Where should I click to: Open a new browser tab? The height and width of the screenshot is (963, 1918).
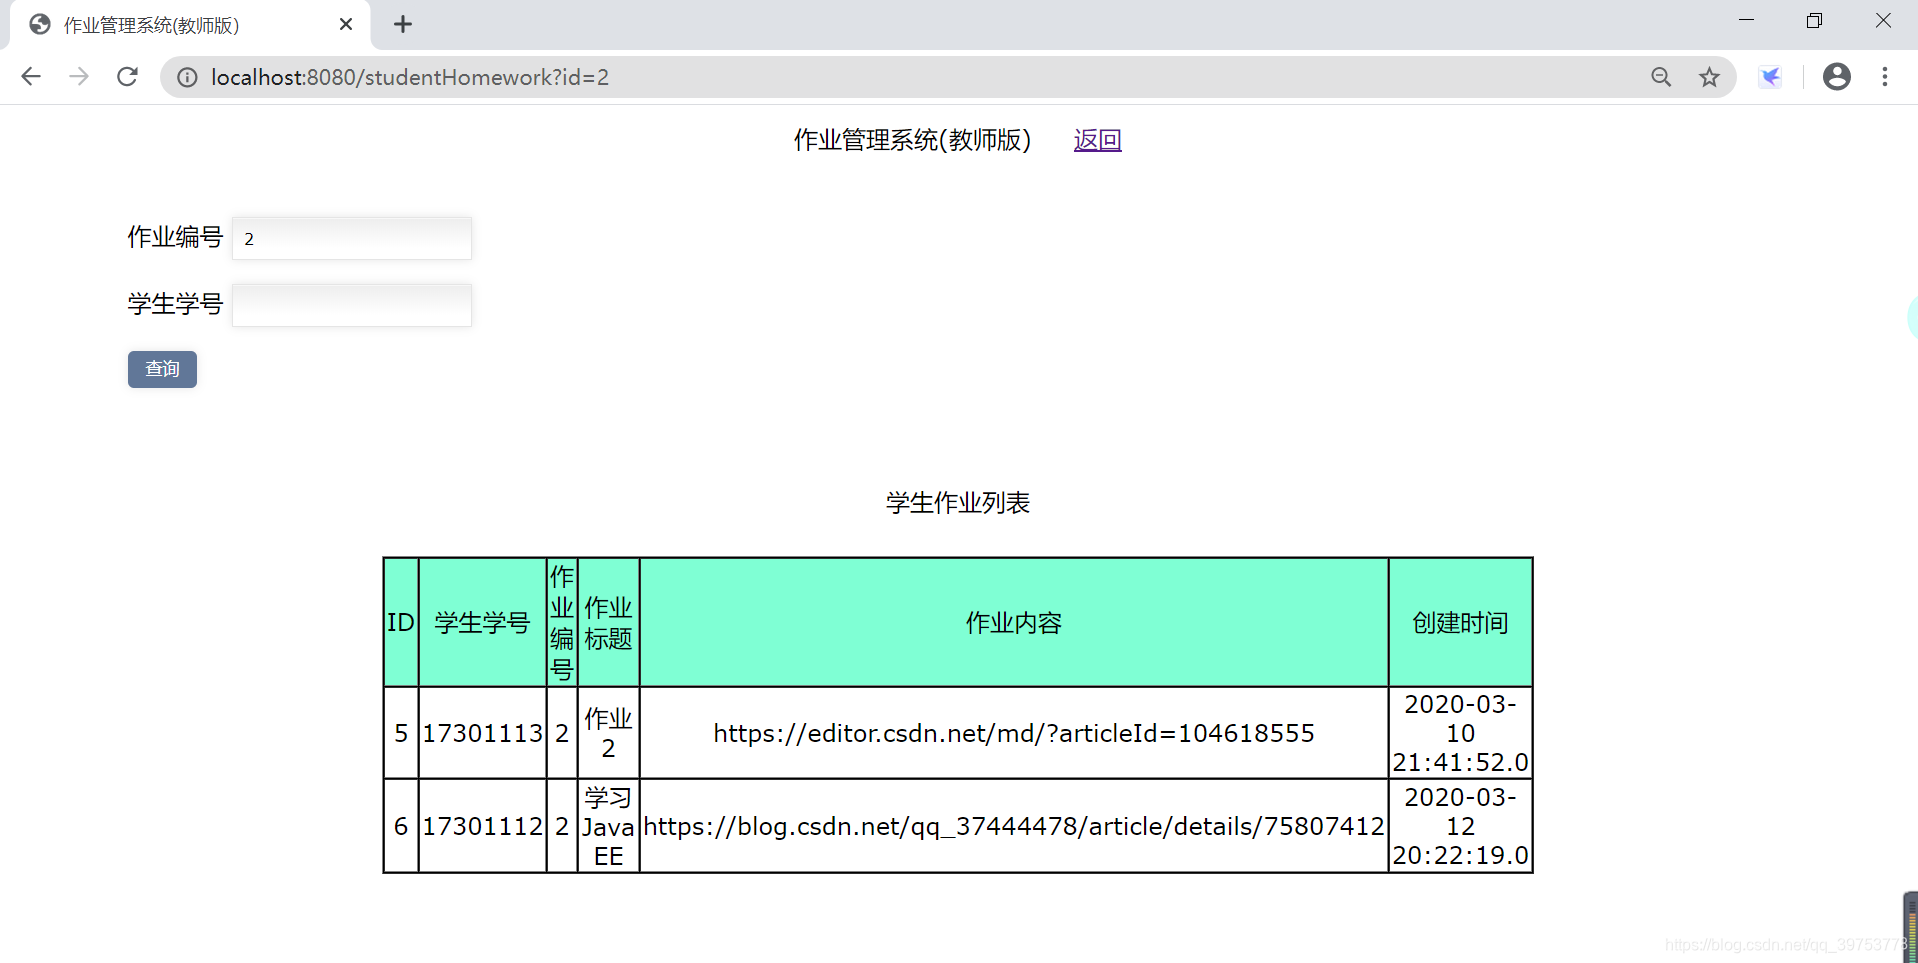tap(403, 24)
